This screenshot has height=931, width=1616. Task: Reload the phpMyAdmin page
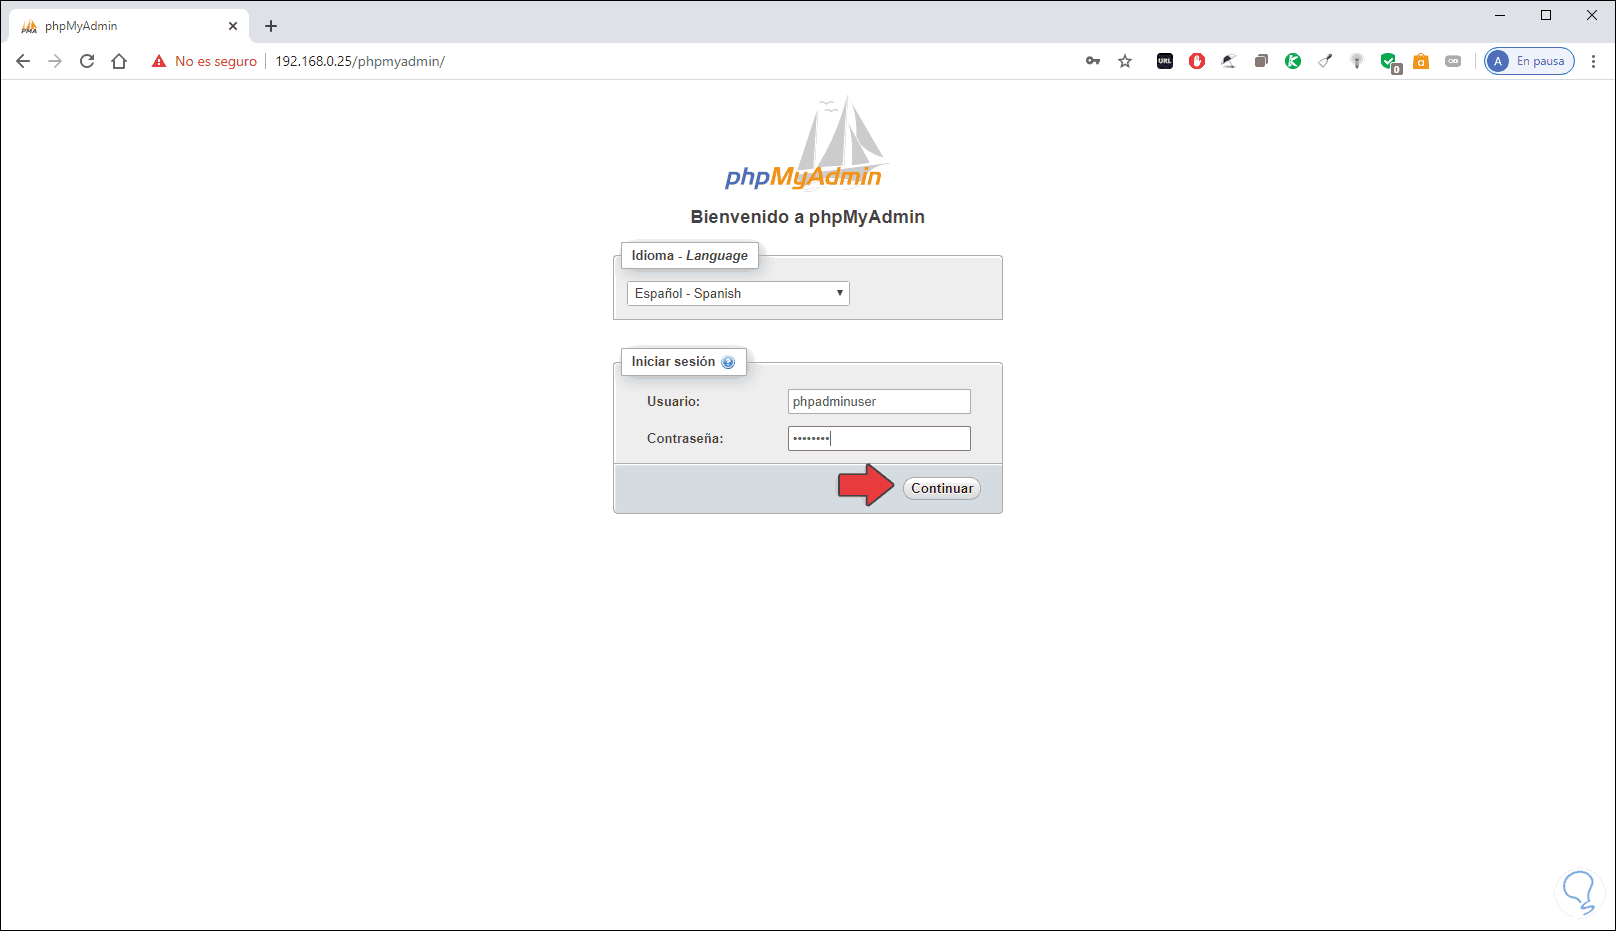87,61
